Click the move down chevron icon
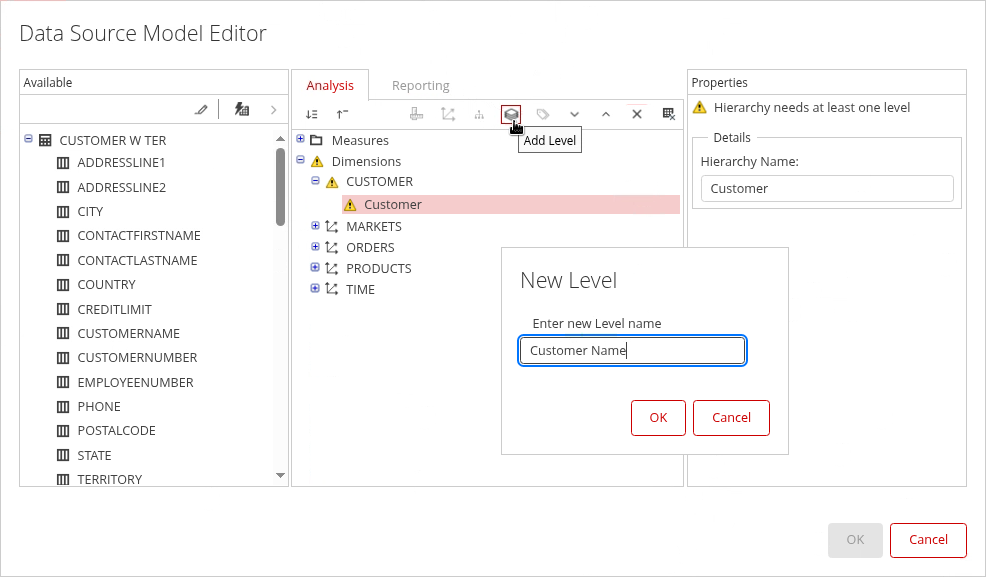 (574, 114)
